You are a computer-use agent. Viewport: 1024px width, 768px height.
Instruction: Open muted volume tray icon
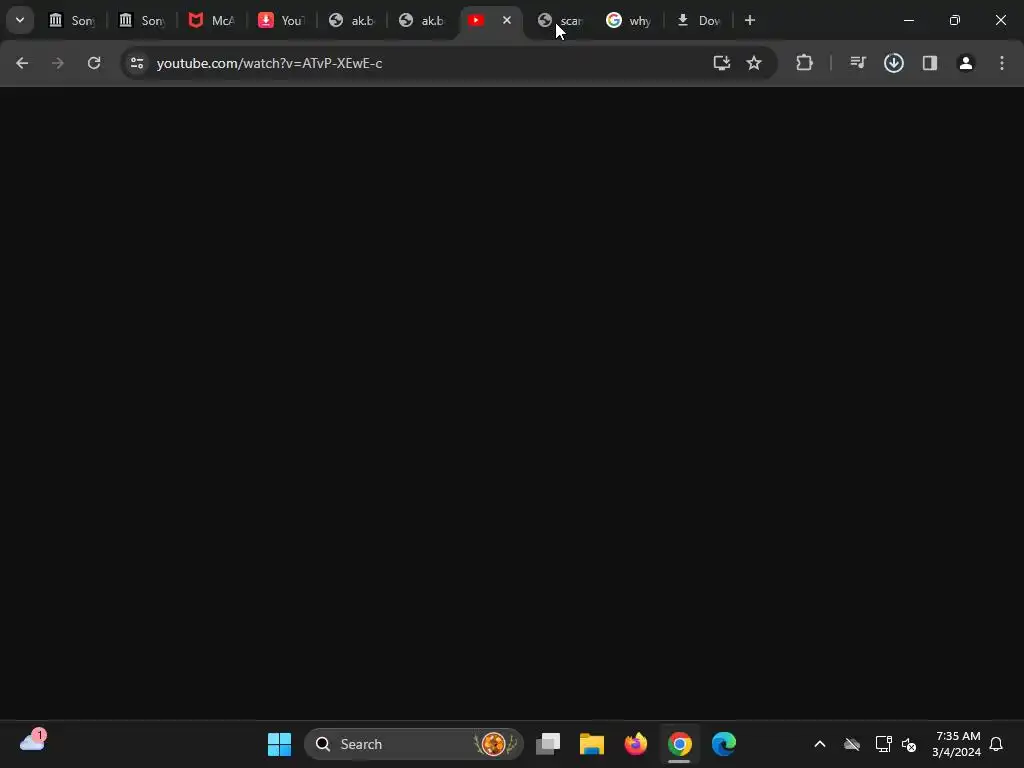tap(909, 744)
